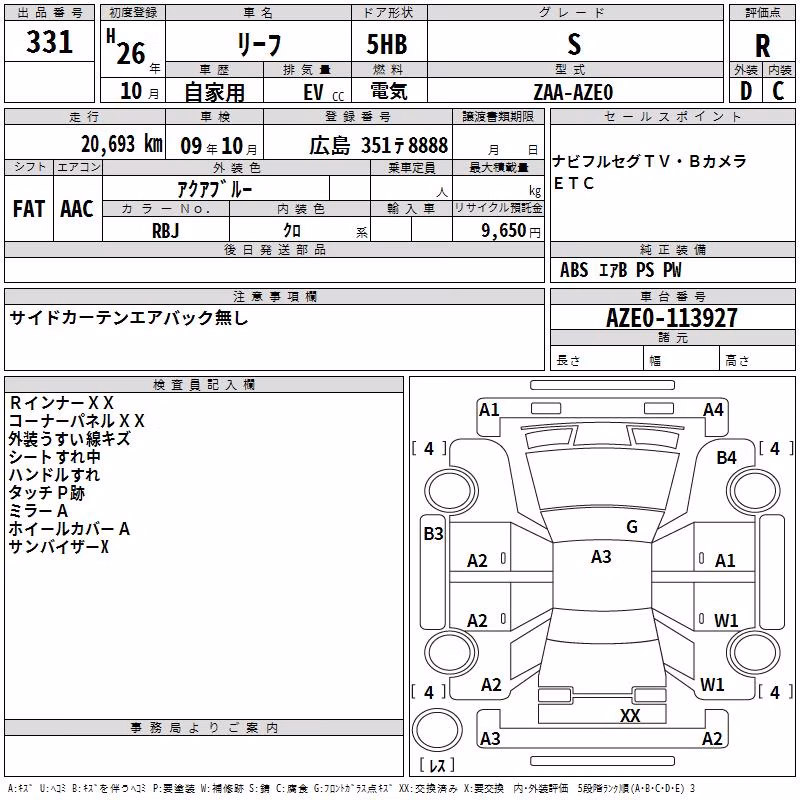This screenshot has height=800, width=800.
Task: Select the 長さ dimension field
Action: tap(596, 358)
